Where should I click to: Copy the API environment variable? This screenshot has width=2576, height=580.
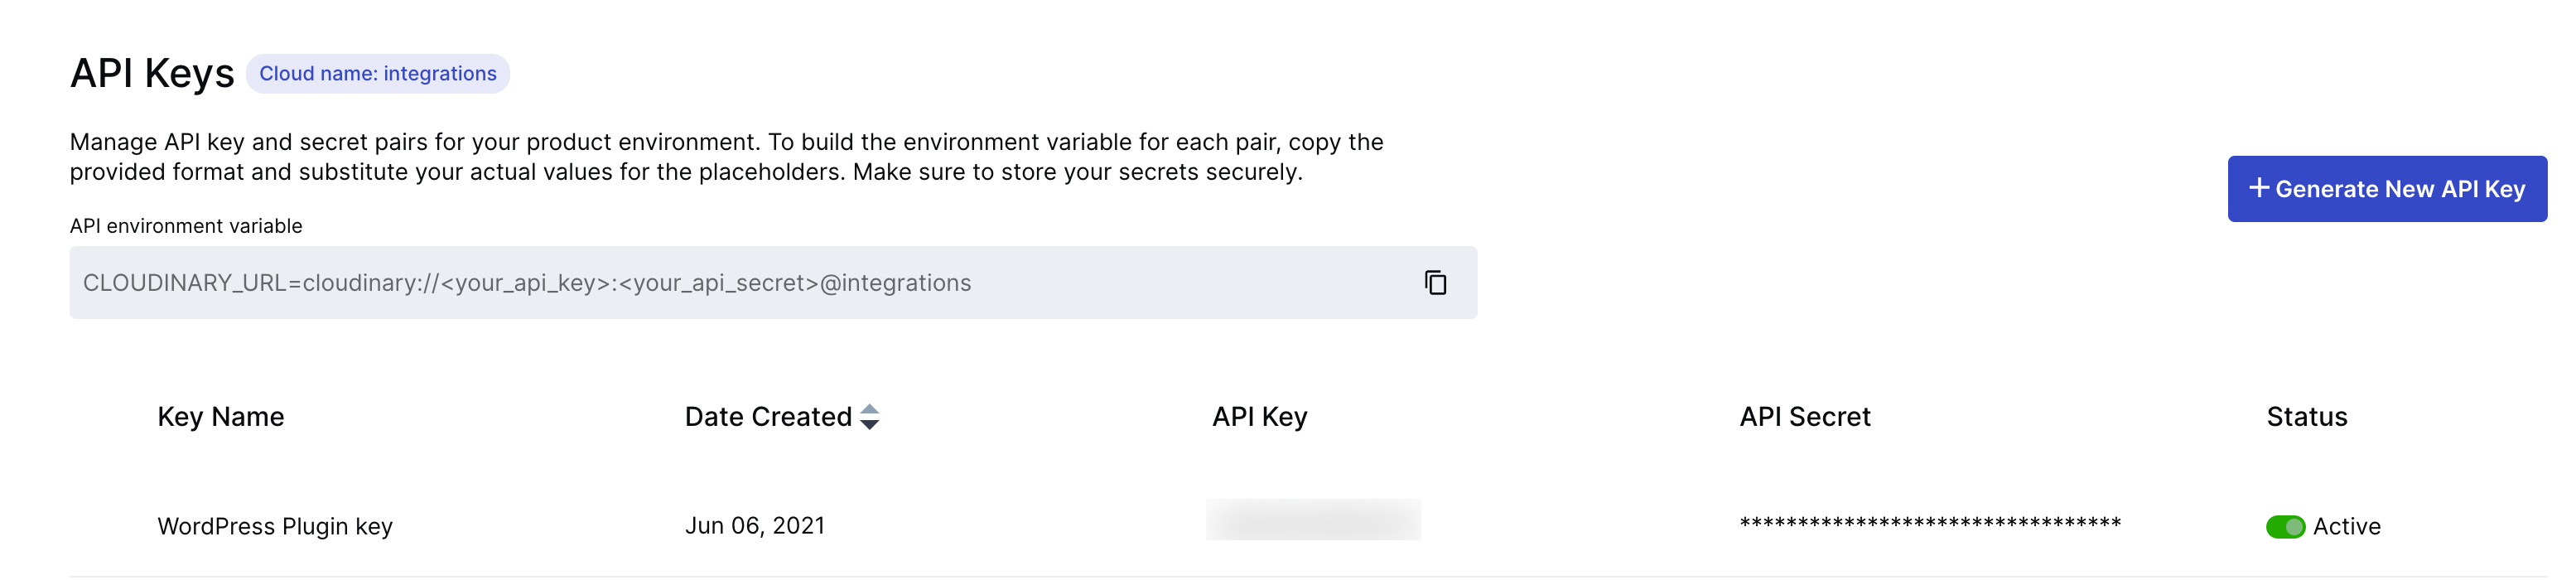click(1435, 283)
